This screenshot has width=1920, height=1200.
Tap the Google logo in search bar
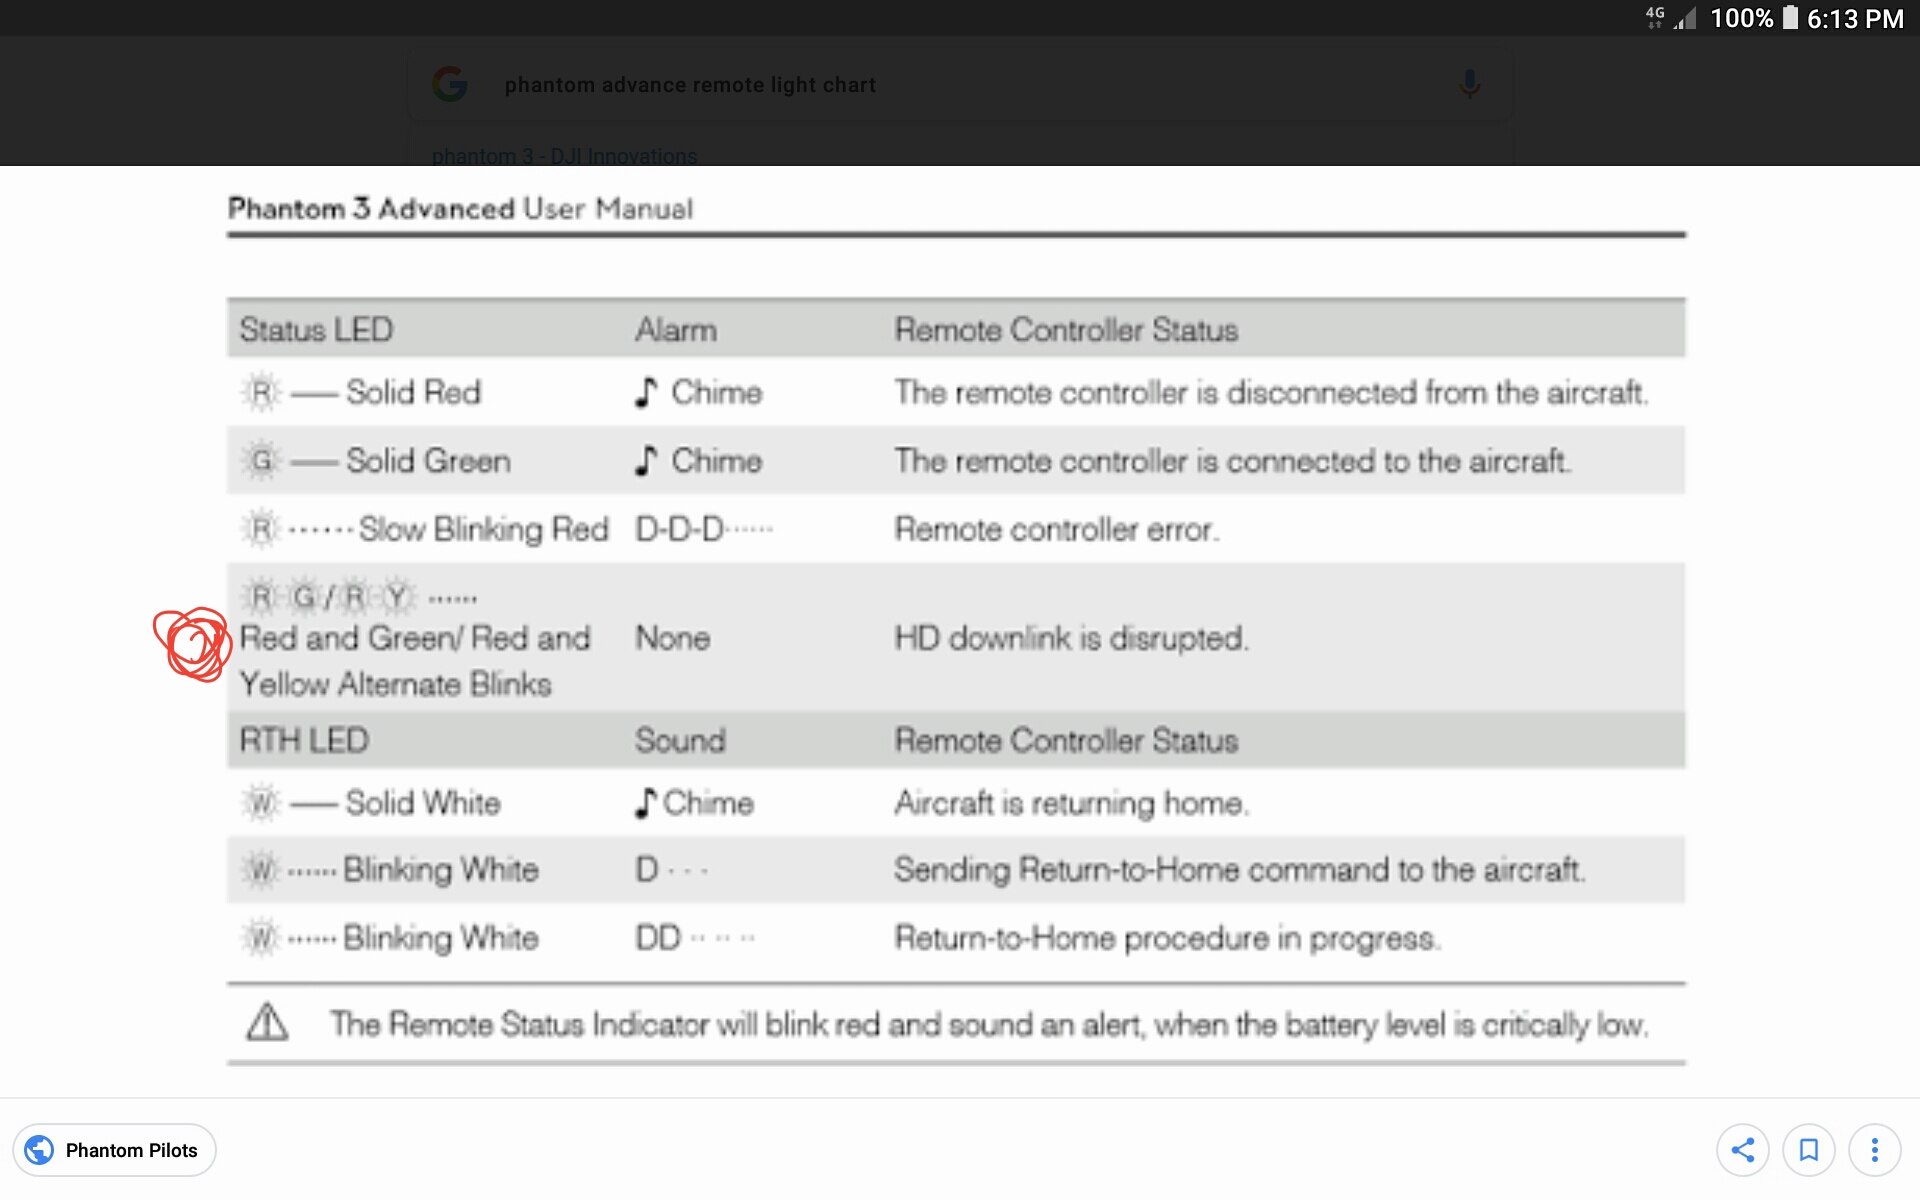pyautogui.click(x=450, y=84)
